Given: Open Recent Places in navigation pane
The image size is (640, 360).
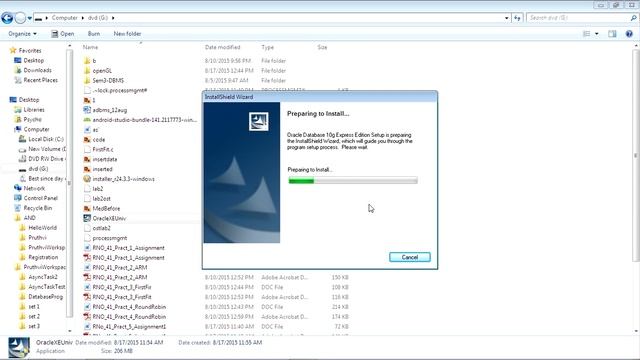Looking at the screenshot, I should [x=40, y=80].
